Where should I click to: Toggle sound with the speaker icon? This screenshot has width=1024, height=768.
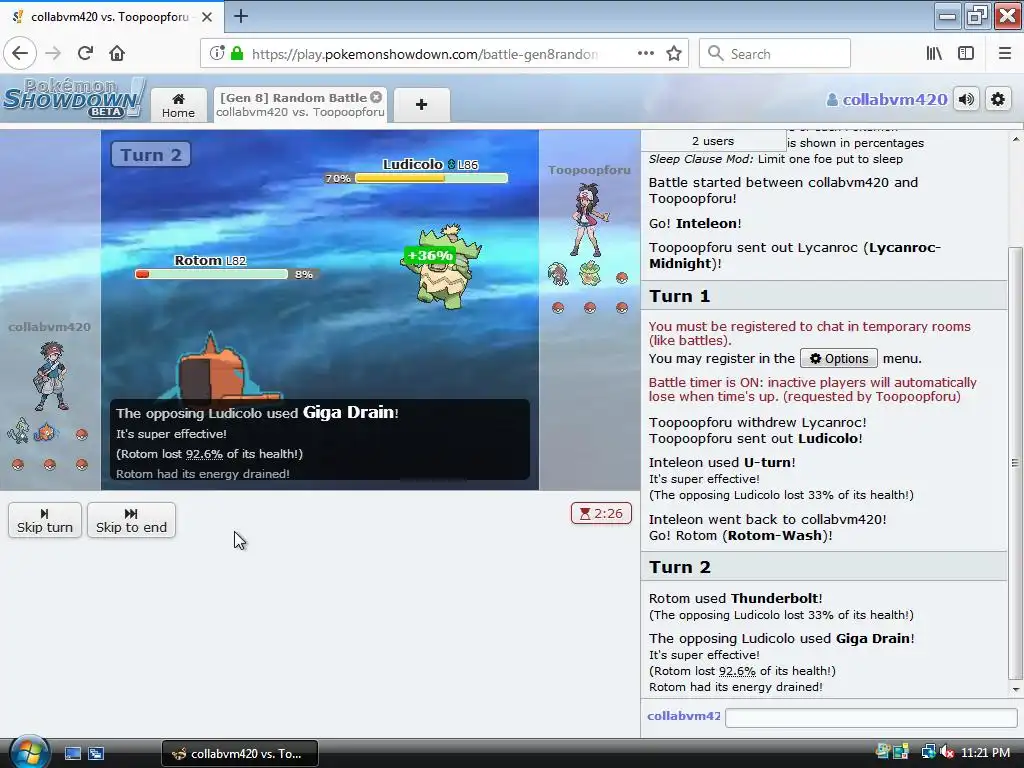click(966, 99)
